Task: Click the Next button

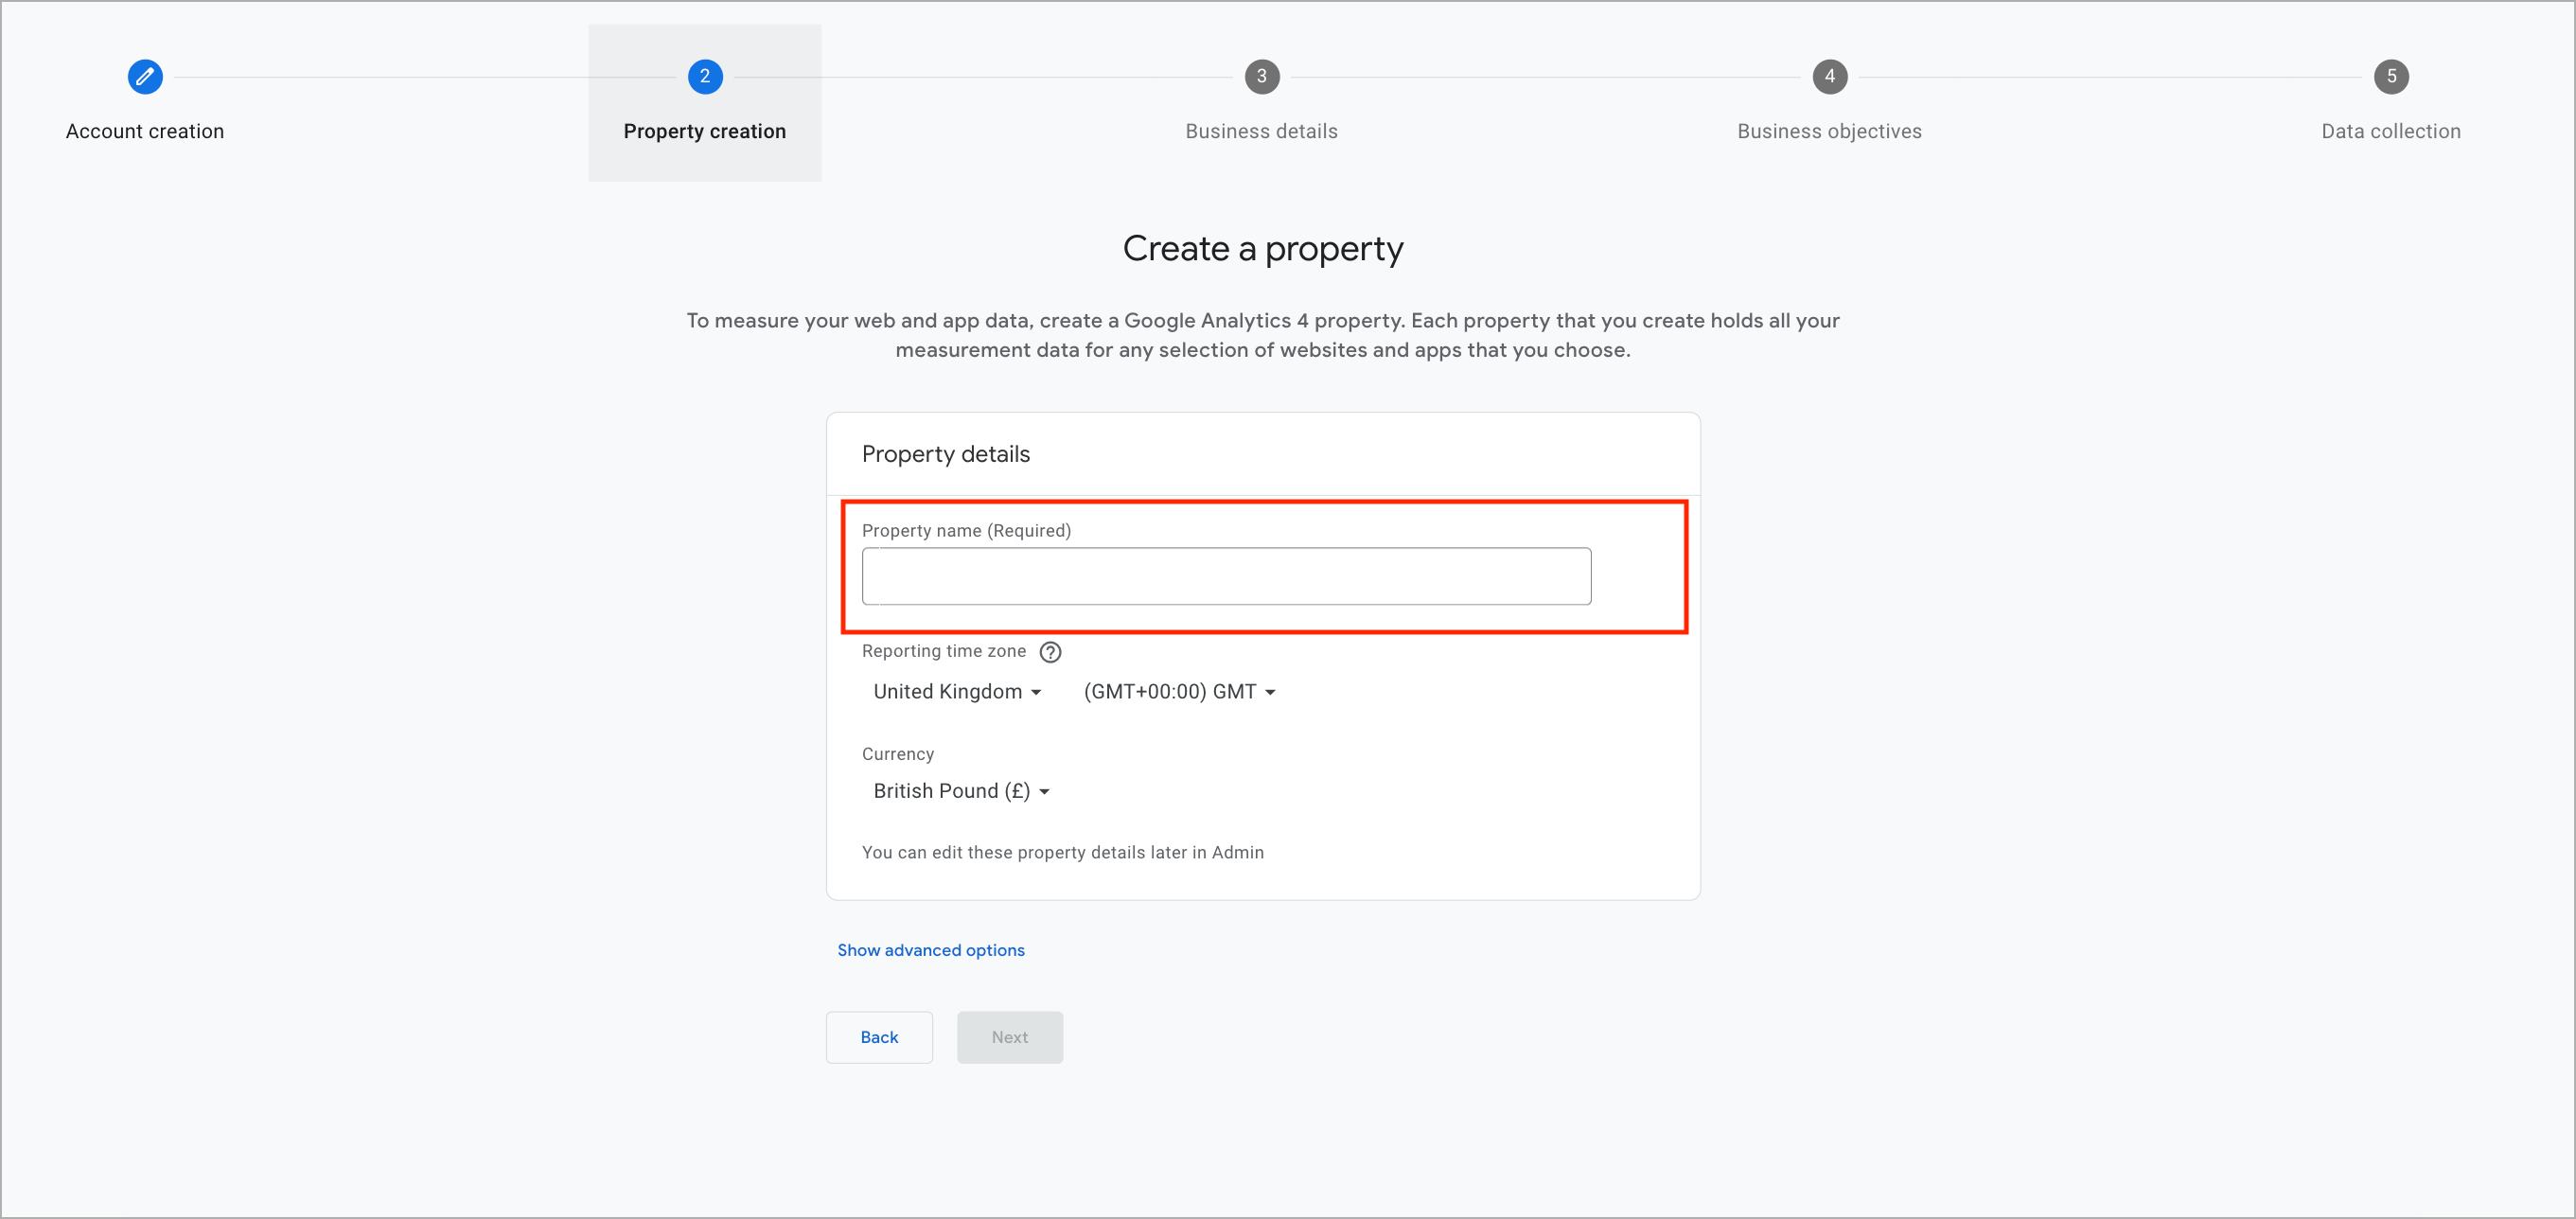Action: tap(1010, 1037)
